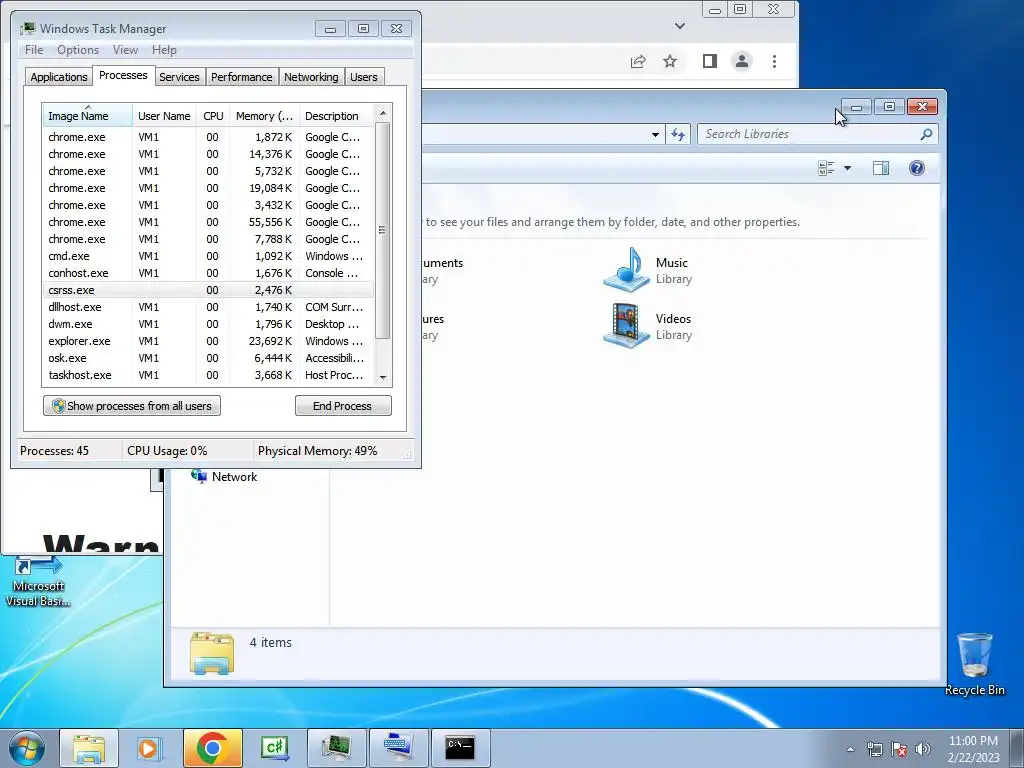The height and width of the screenshot is (768, 1024).
Task: Select the csrss.exe process row
Action: [x=208, y=290]
